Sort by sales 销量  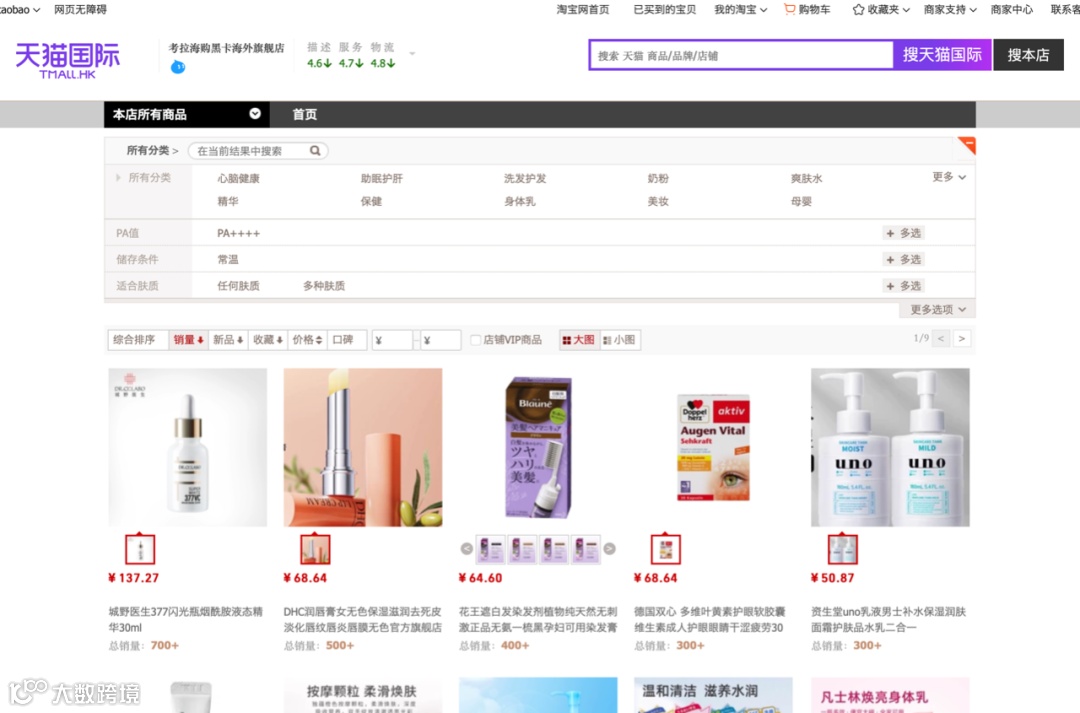[x=188, y=340]
